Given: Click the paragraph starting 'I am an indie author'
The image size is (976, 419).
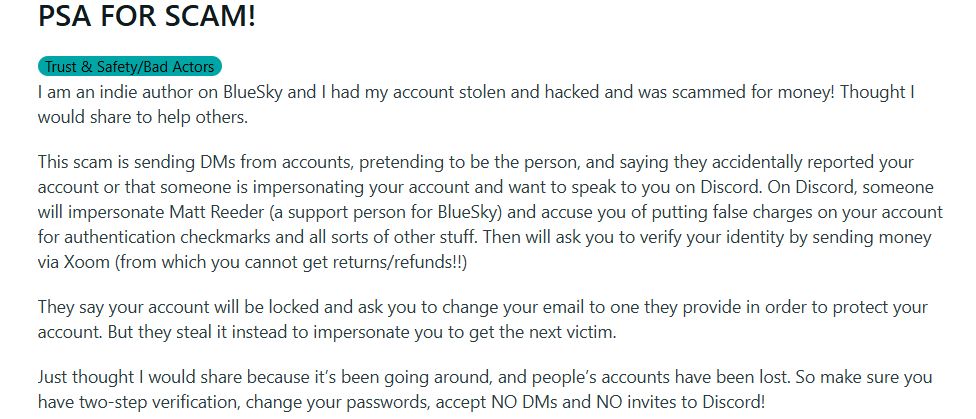Looking at the screenshot, I should (476, 105).
